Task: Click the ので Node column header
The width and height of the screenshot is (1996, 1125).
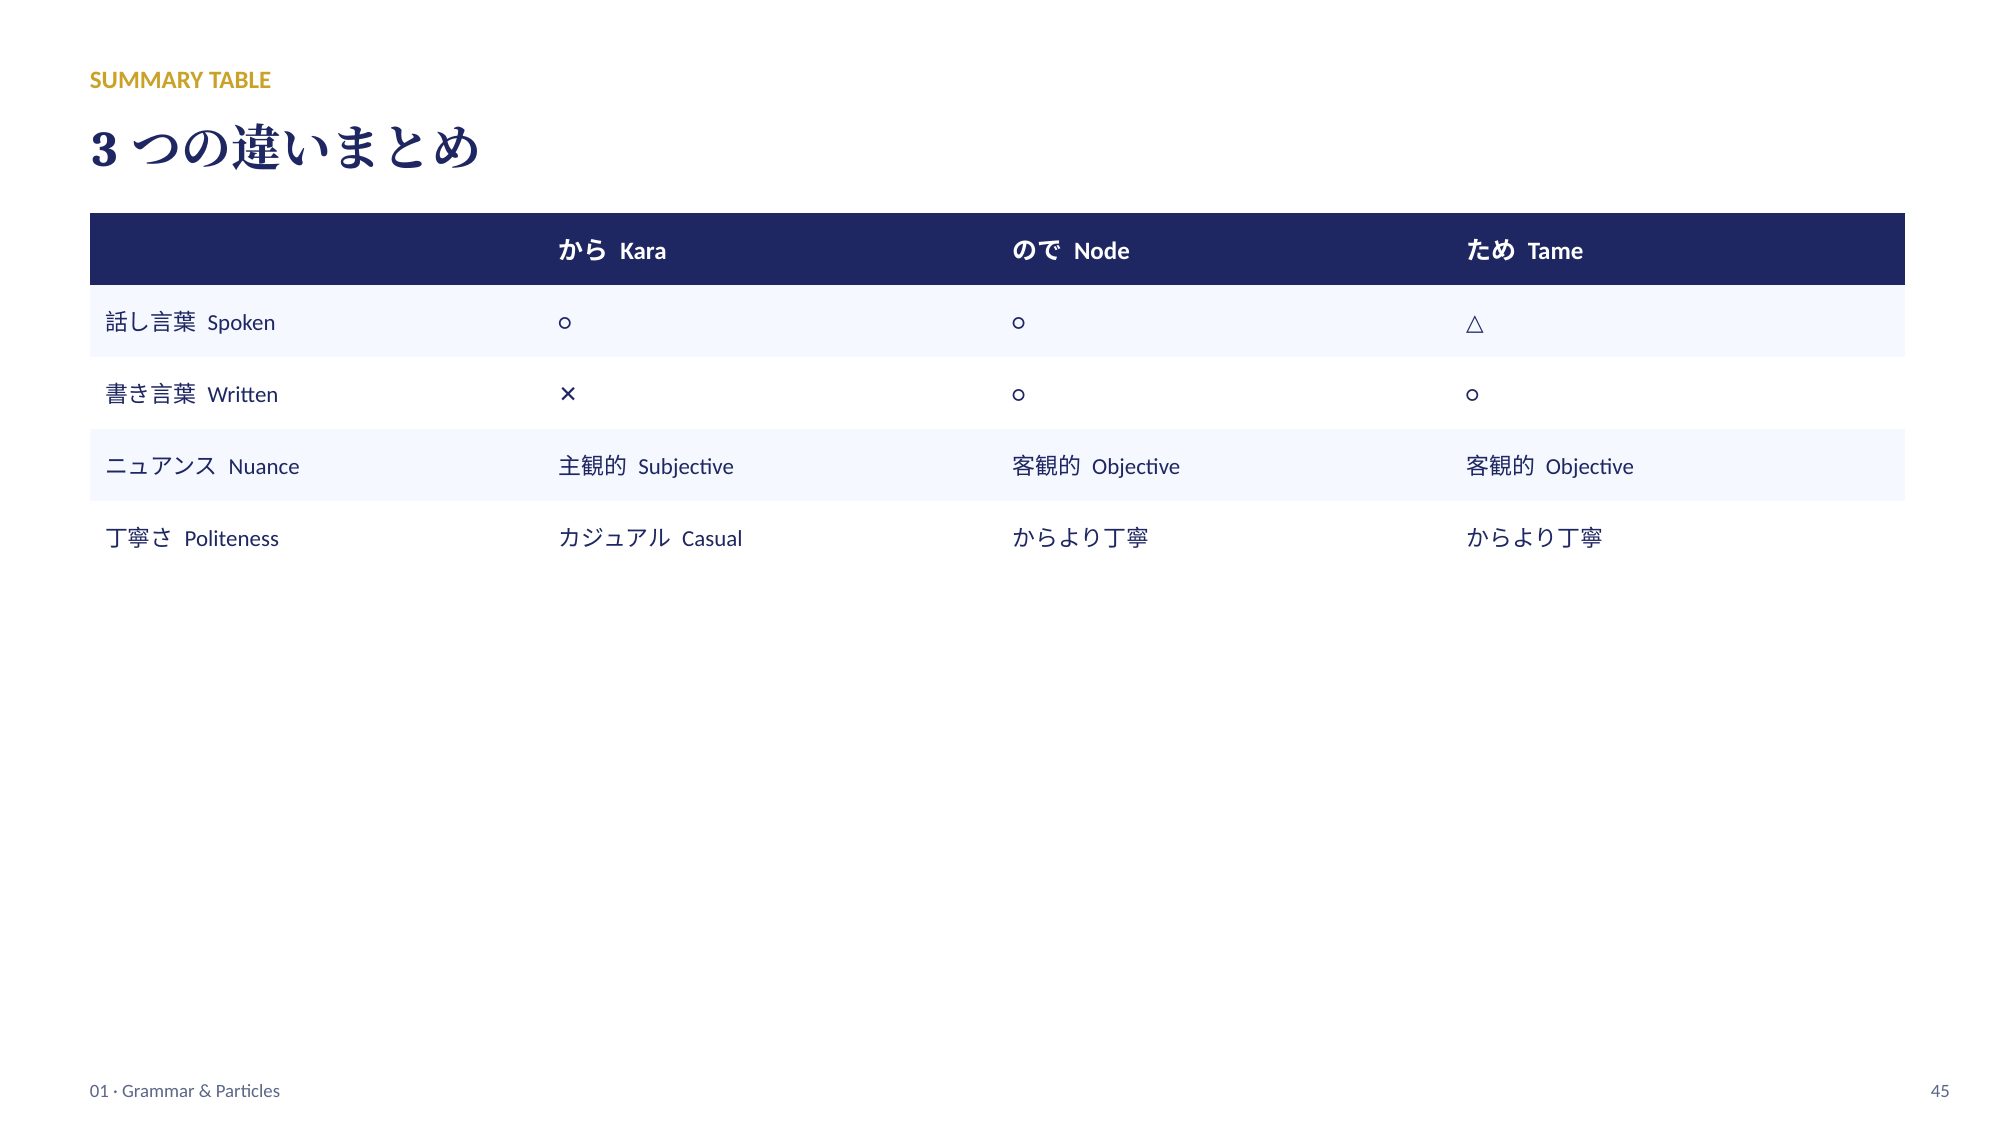Action: pyautogui.click(x=1070, y=250)
